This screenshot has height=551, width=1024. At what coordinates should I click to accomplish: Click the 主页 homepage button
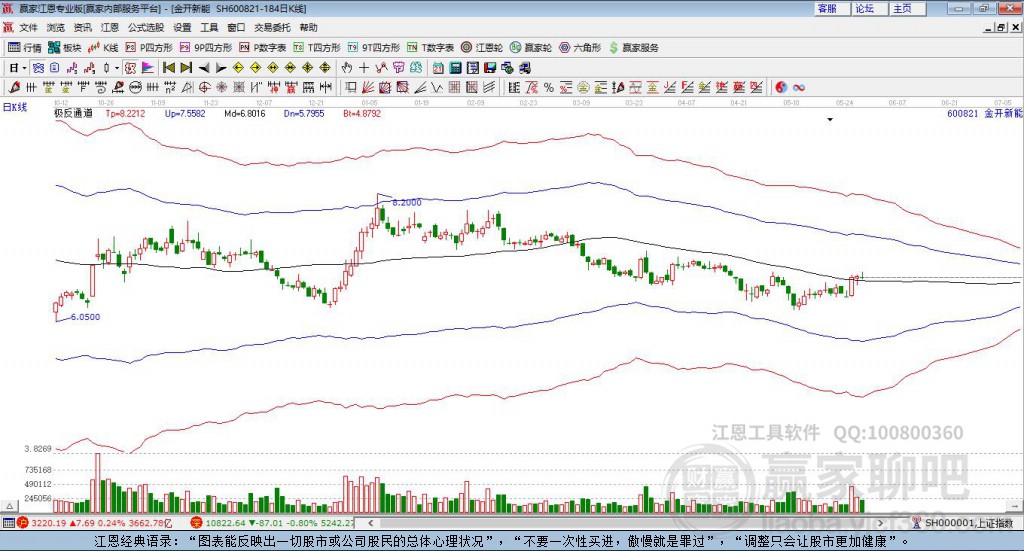click(908, 8)
